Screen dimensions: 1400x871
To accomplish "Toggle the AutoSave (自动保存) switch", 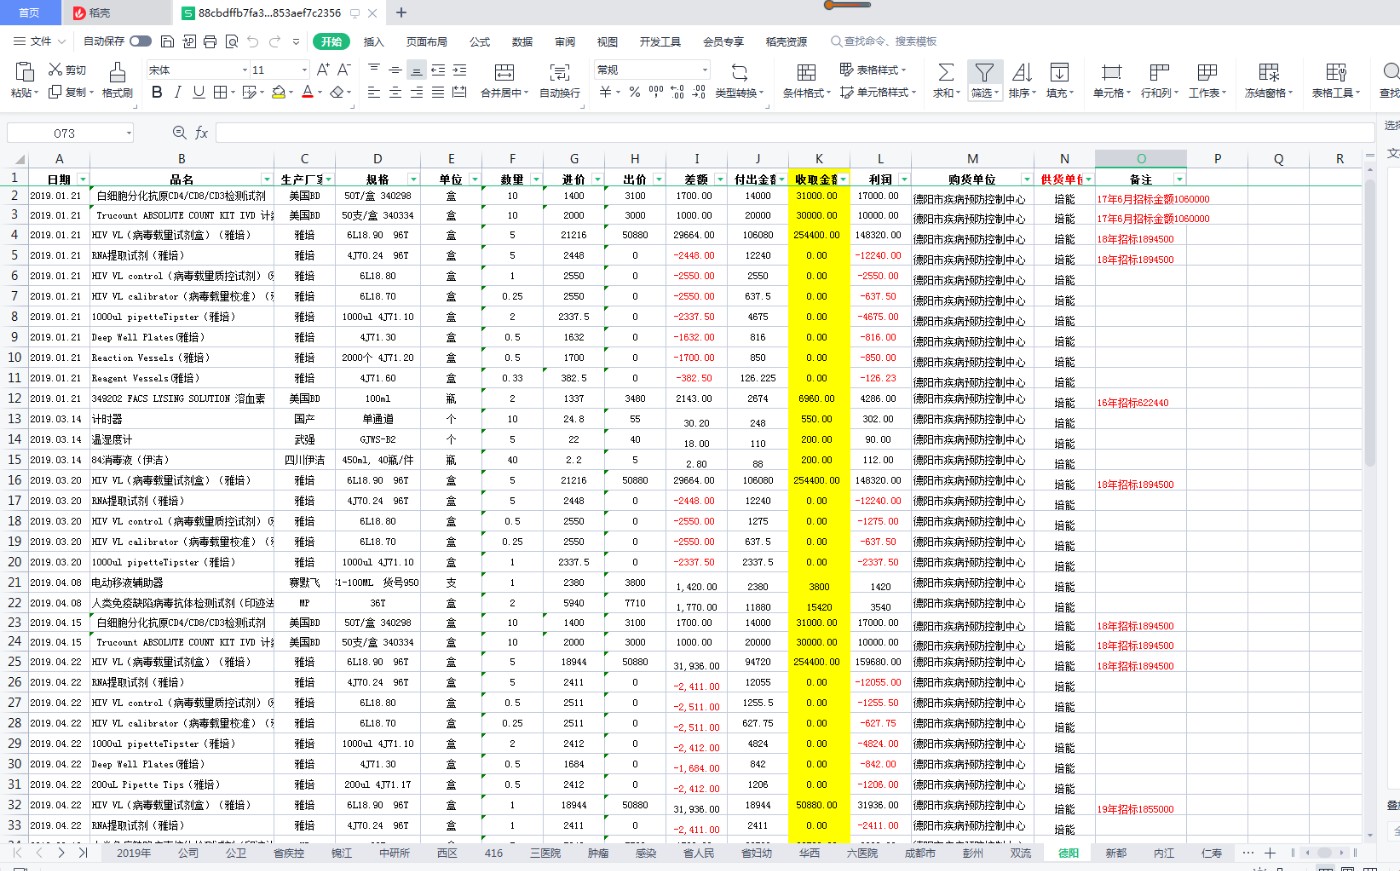I will coord(140,41).
